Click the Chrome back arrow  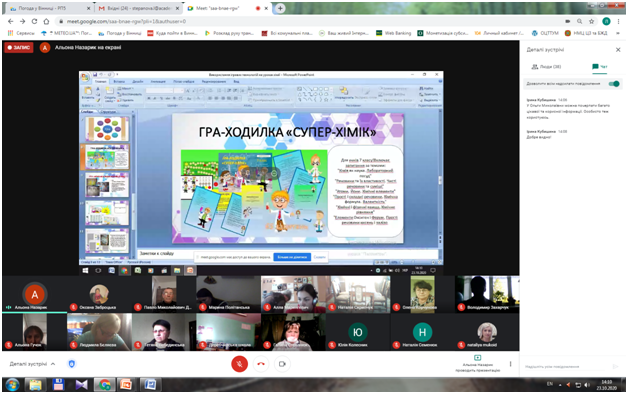[x=10, y=22]
